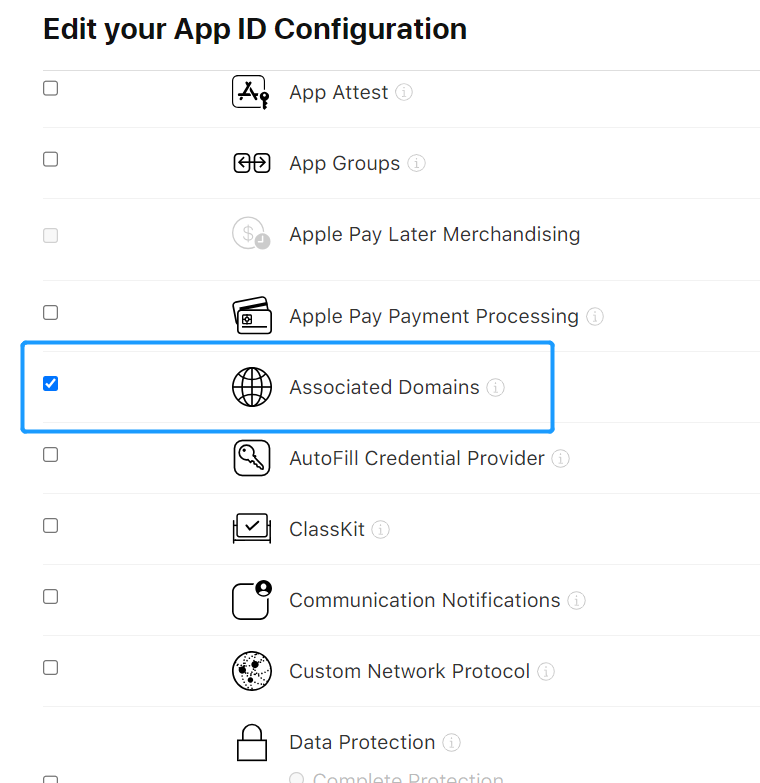Enable the App Groups checkbox
The image size is (760, 783).
point(50,159)
